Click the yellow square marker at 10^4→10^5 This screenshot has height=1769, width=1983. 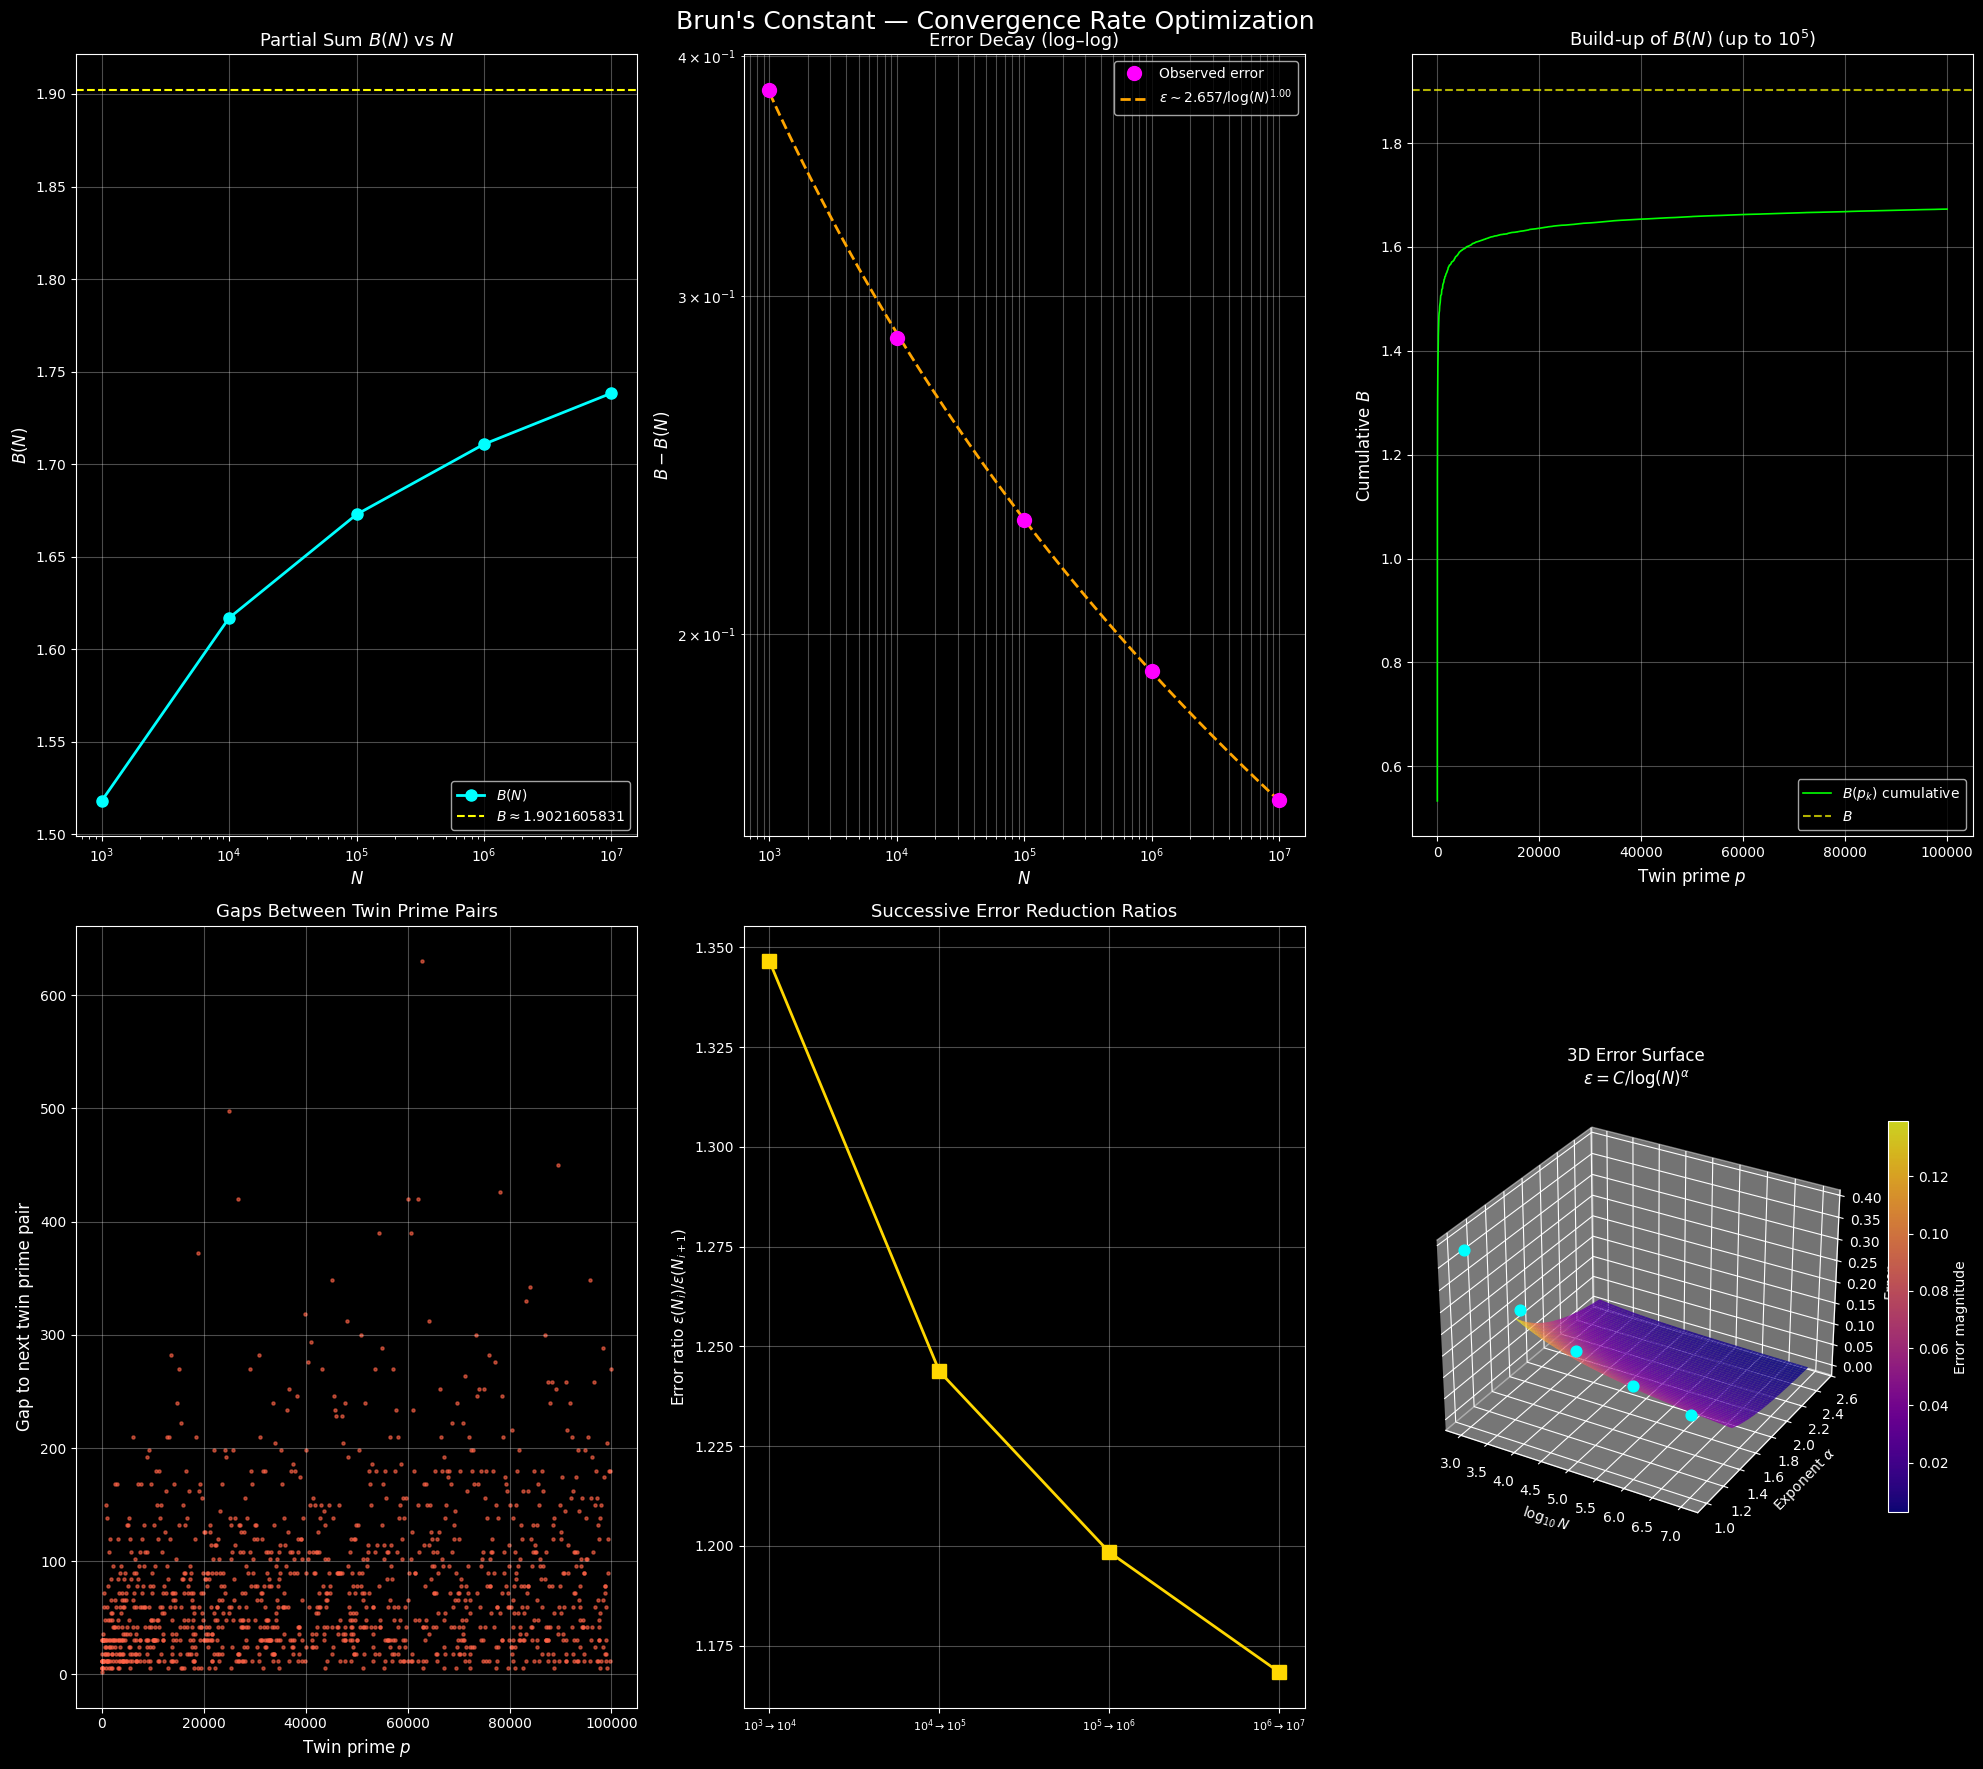point(939,1371)
